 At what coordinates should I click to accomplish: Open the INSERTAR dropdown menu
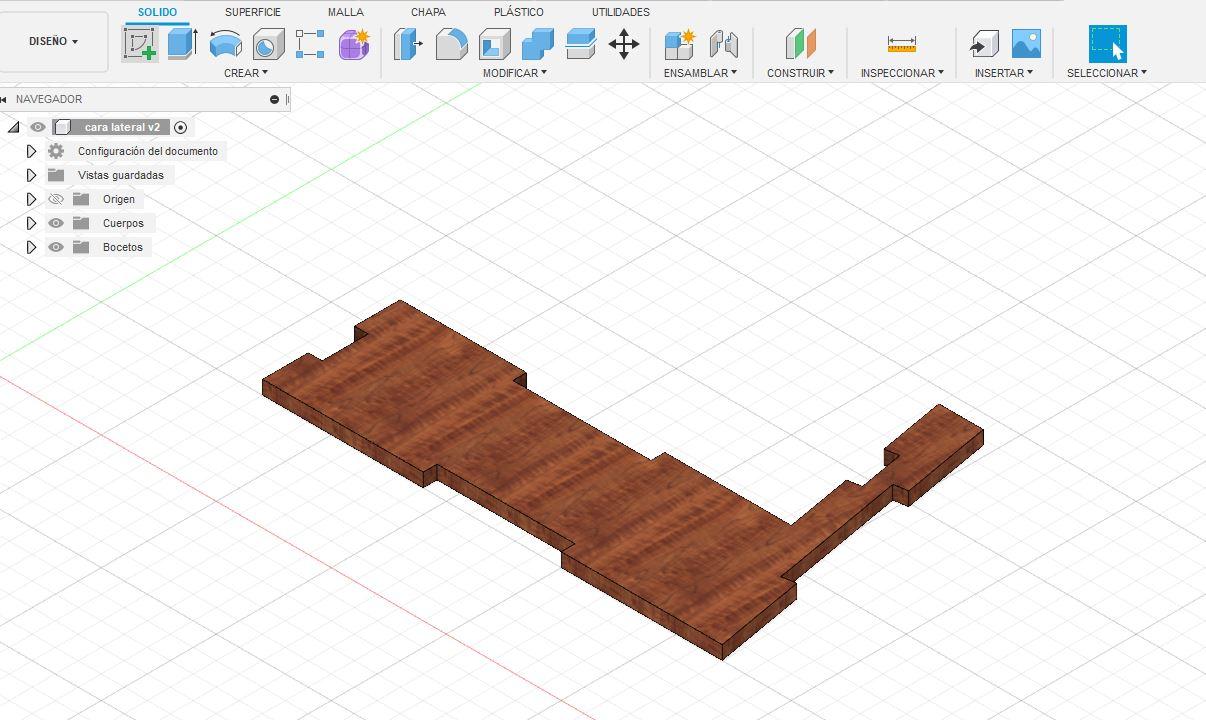pos(1004,73)
